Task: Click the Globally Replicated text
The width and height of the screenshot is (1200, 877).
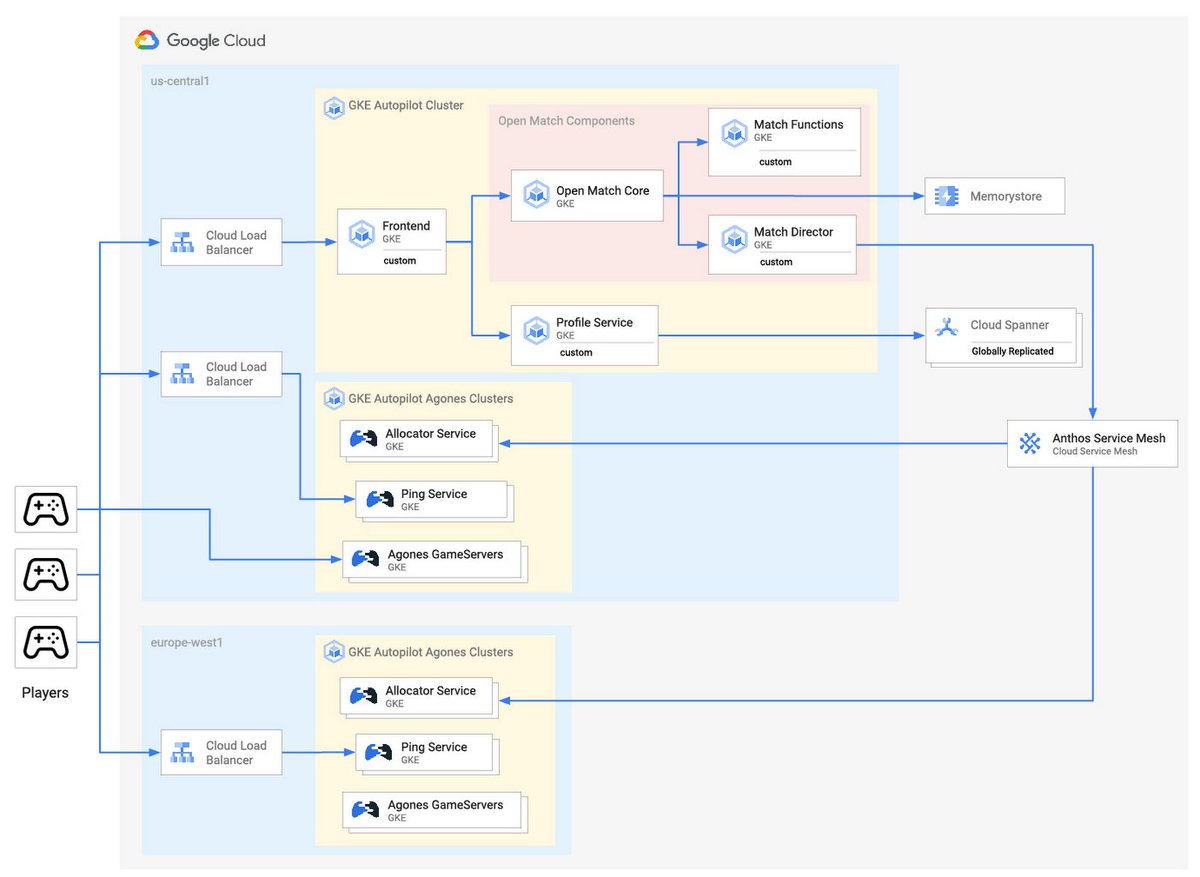Action: [x=1013, y=352]
